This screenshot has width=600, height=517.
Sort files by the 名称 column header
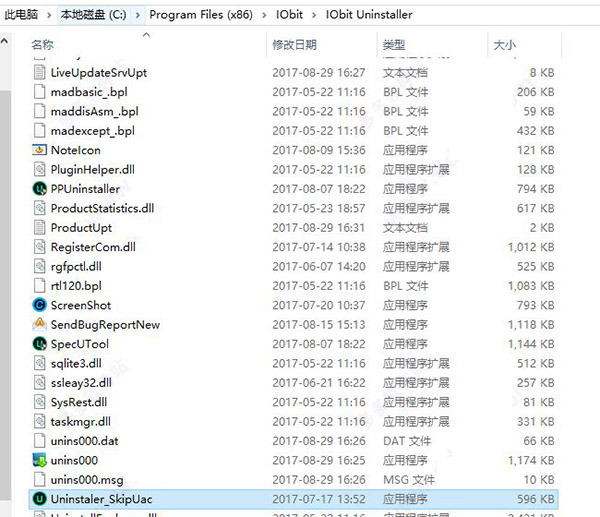click(42, 45)
